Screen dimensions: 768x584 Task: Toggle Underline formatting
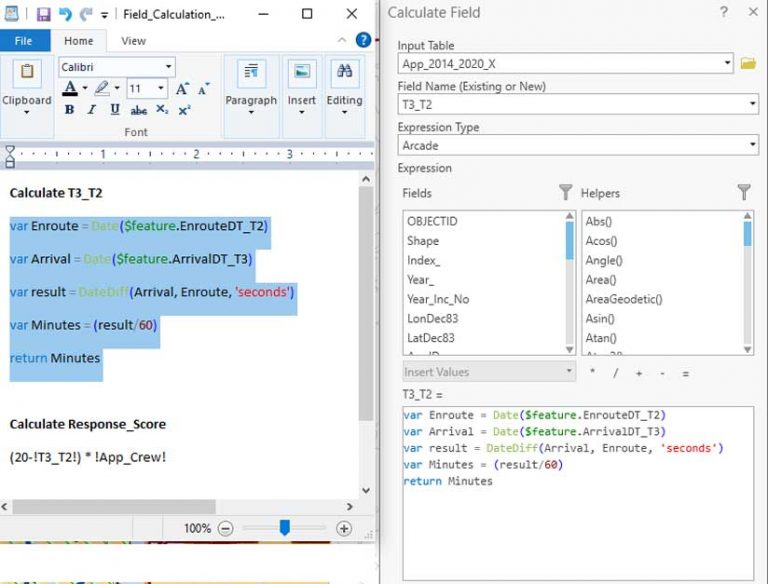point(115,110)
